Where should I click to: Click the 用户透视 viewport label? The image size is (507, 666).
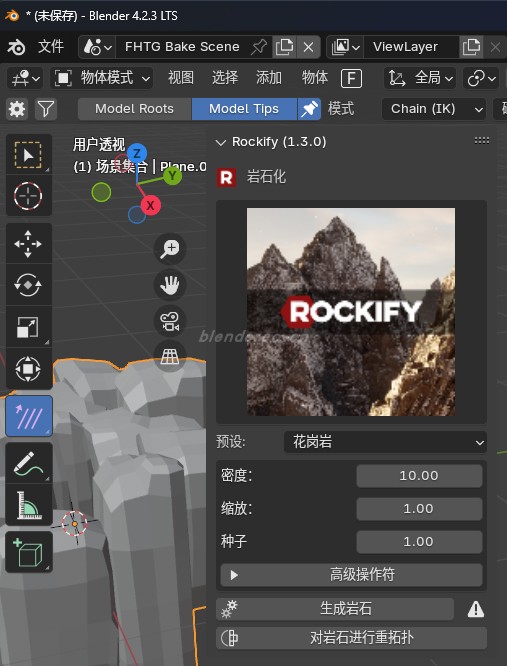[x=99, y=145]
